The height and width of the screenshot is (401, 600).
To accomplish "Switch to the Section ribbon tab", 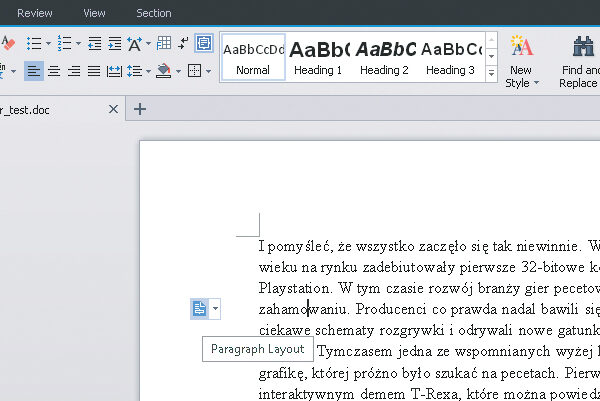I will pyautogui.click(x=153, y=13).
